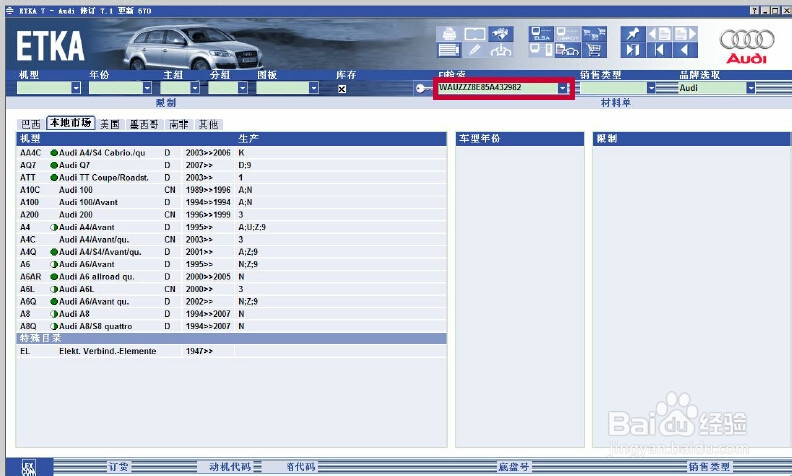Screen dimensions: 792x476
Task: Click the 底盘号 button in bottom bar
Action: (x=514, y=466)
